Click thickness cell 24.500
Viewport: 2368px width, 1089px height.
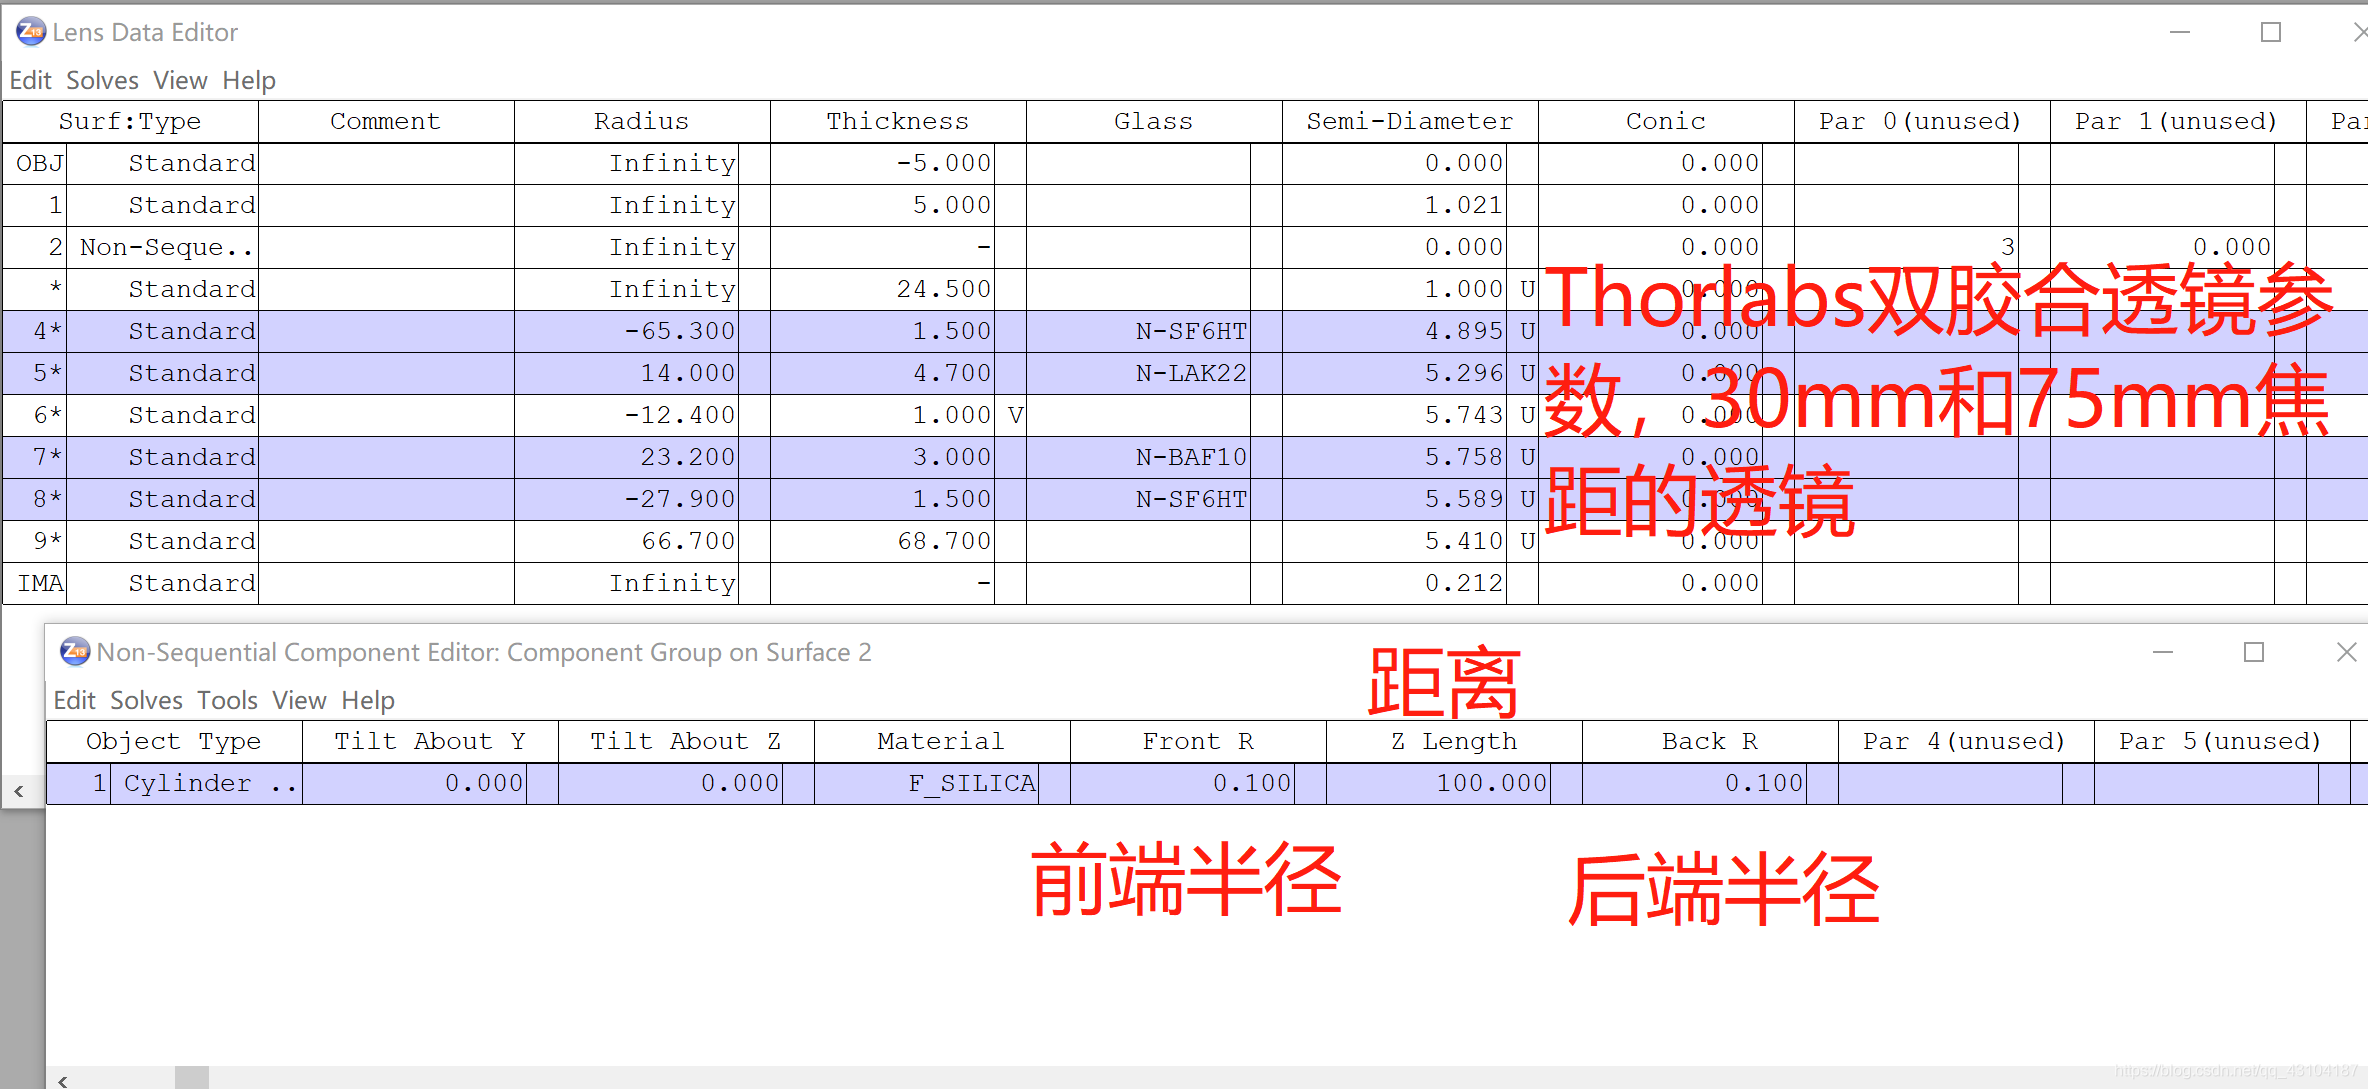(883, 289)
